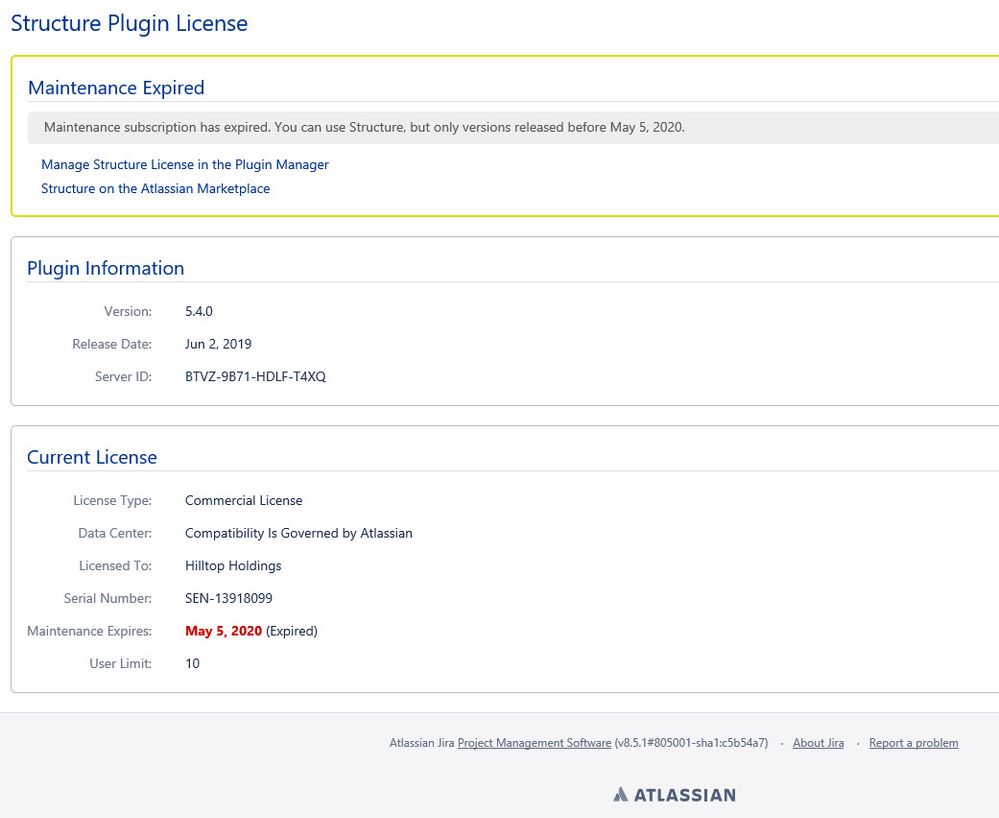
Task: Click the Plugin Information heading
Action: 106,268
